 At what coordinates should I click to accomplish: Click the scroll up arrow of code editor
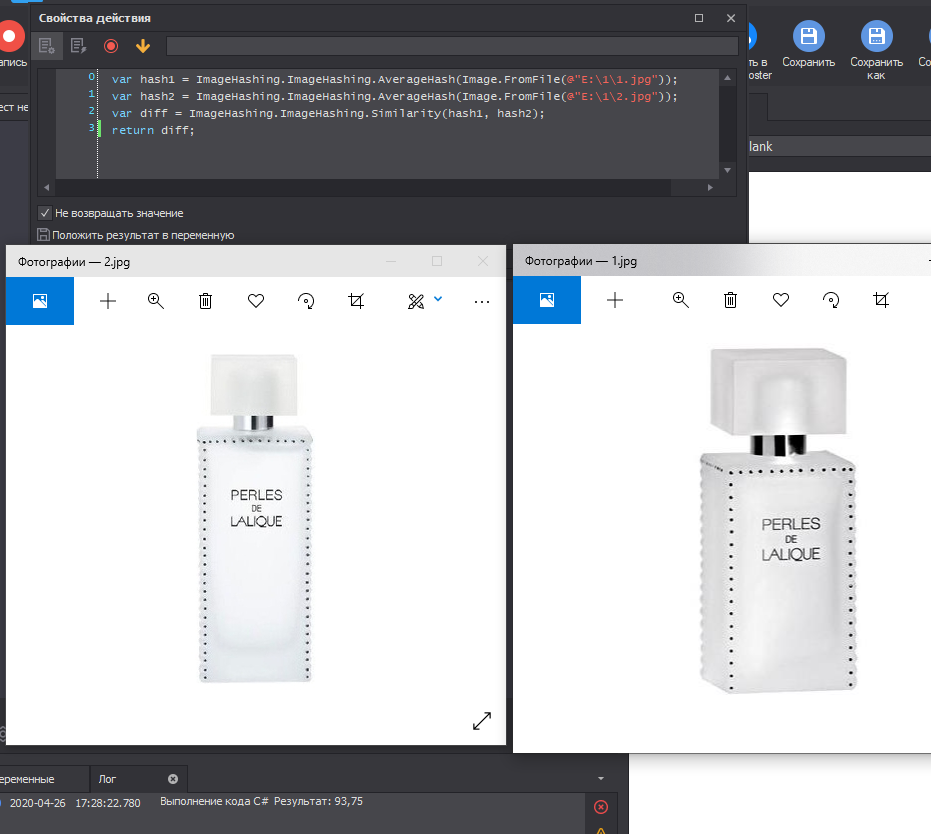[x=727, y=78]
